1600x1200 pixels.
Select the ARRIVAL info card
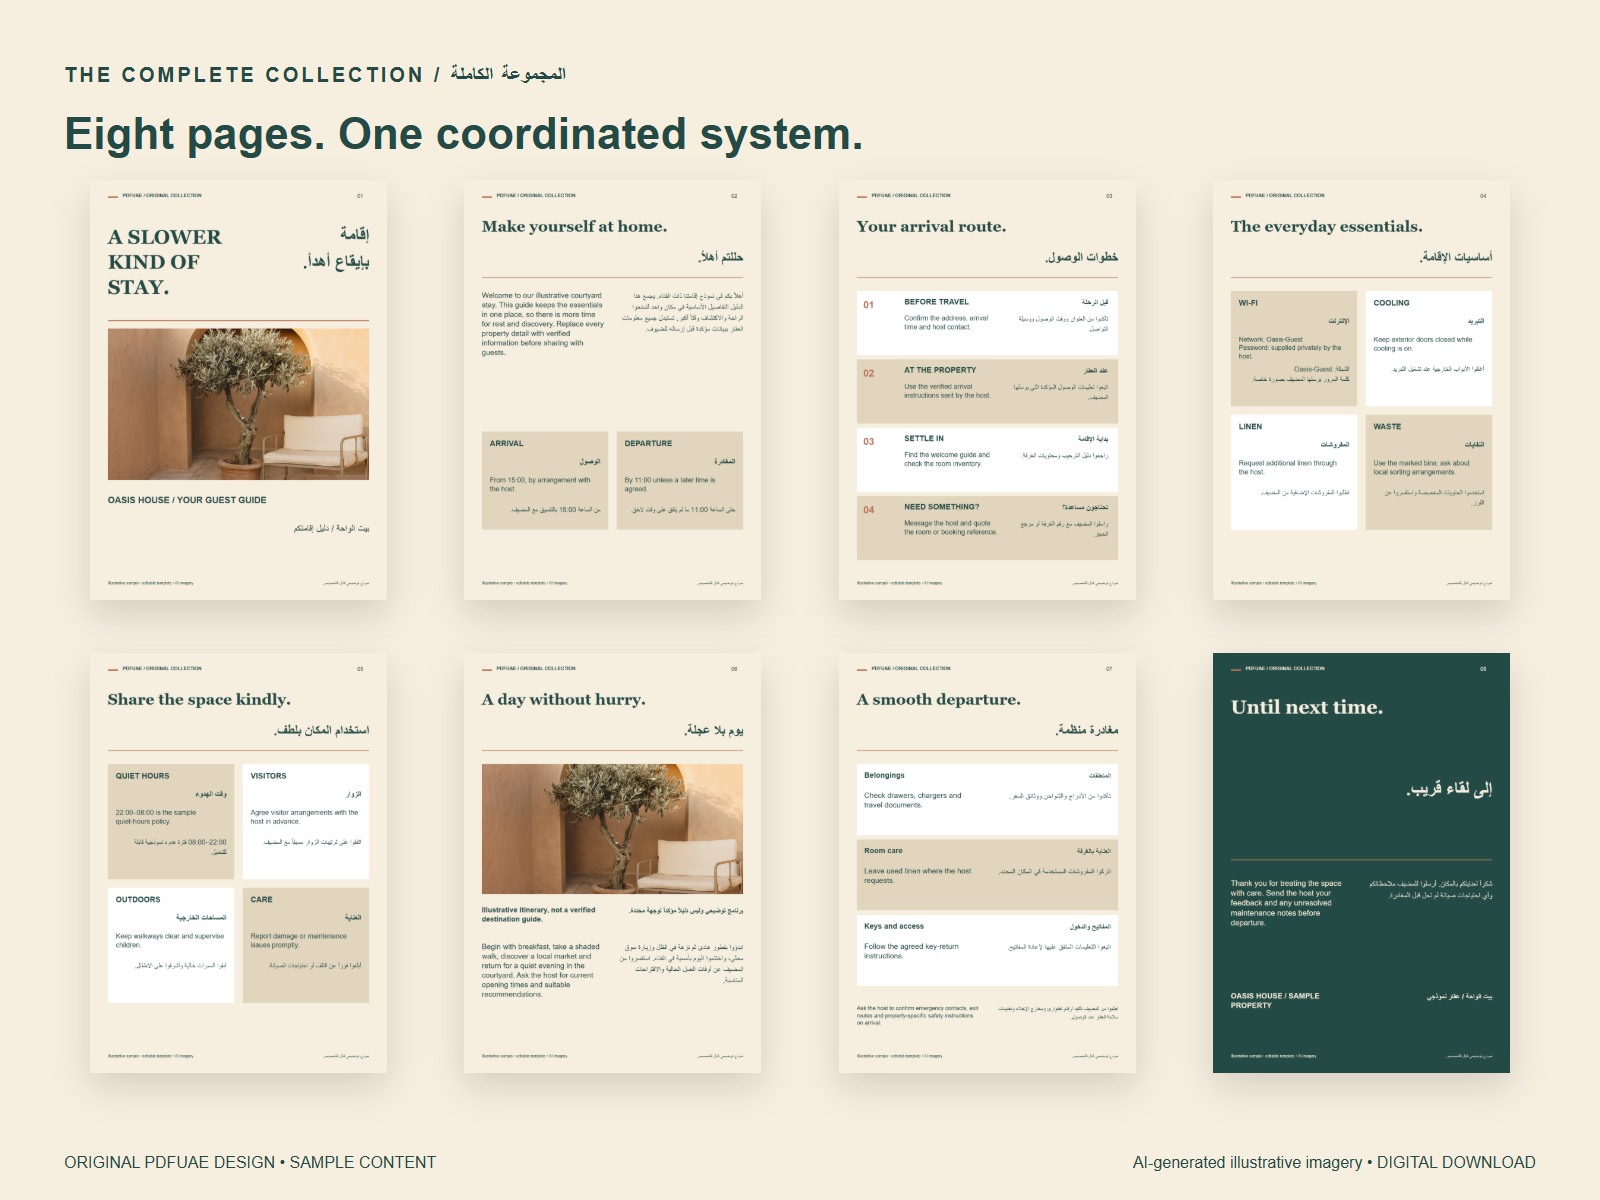pos(545,480)
